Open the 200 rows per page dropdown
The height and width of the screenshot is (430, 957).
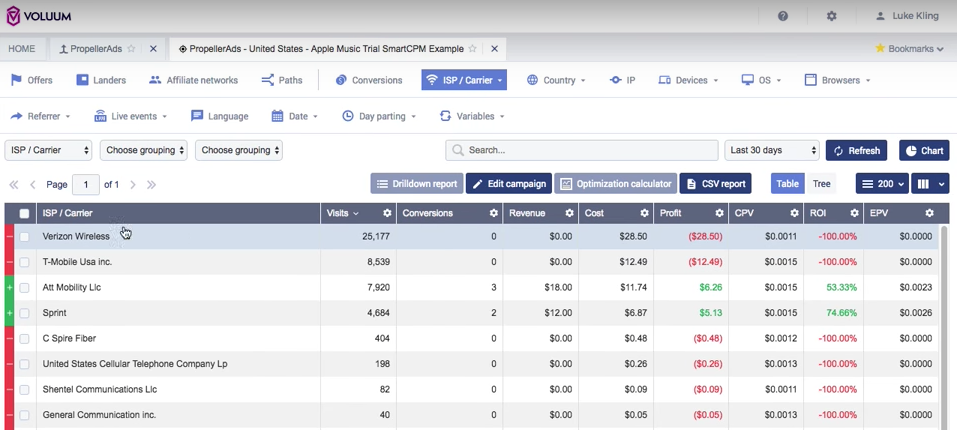click(x=883, y=184)
